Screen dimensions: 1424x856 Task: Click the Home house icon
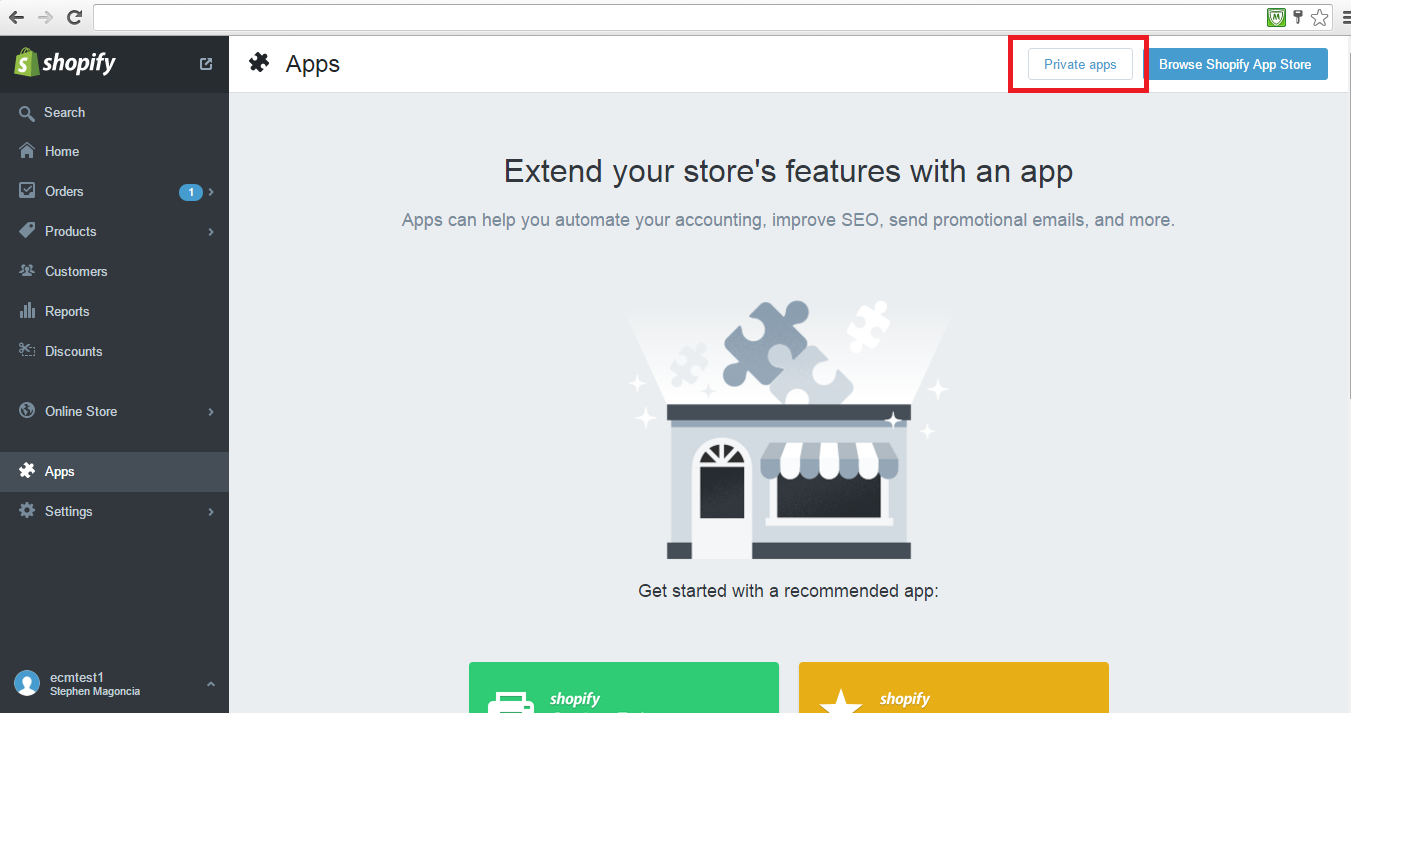(x=27, y=151)
